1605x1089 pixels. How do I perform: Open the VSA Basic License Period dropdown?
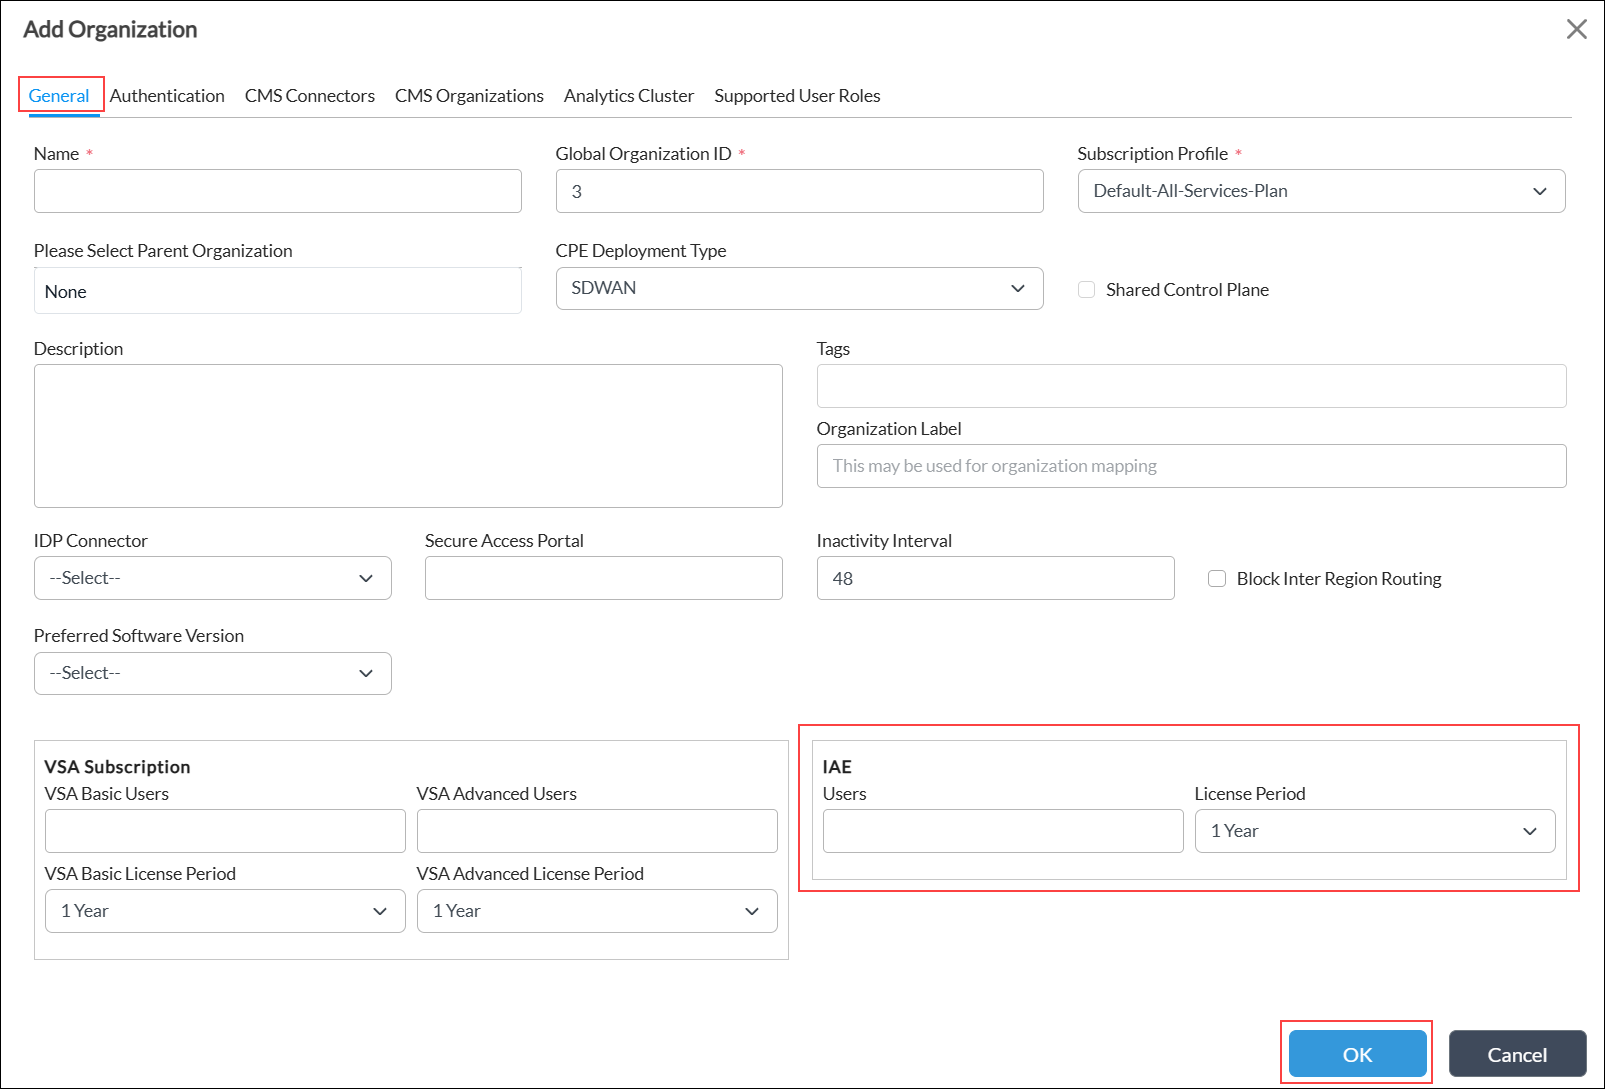point(224,911)
